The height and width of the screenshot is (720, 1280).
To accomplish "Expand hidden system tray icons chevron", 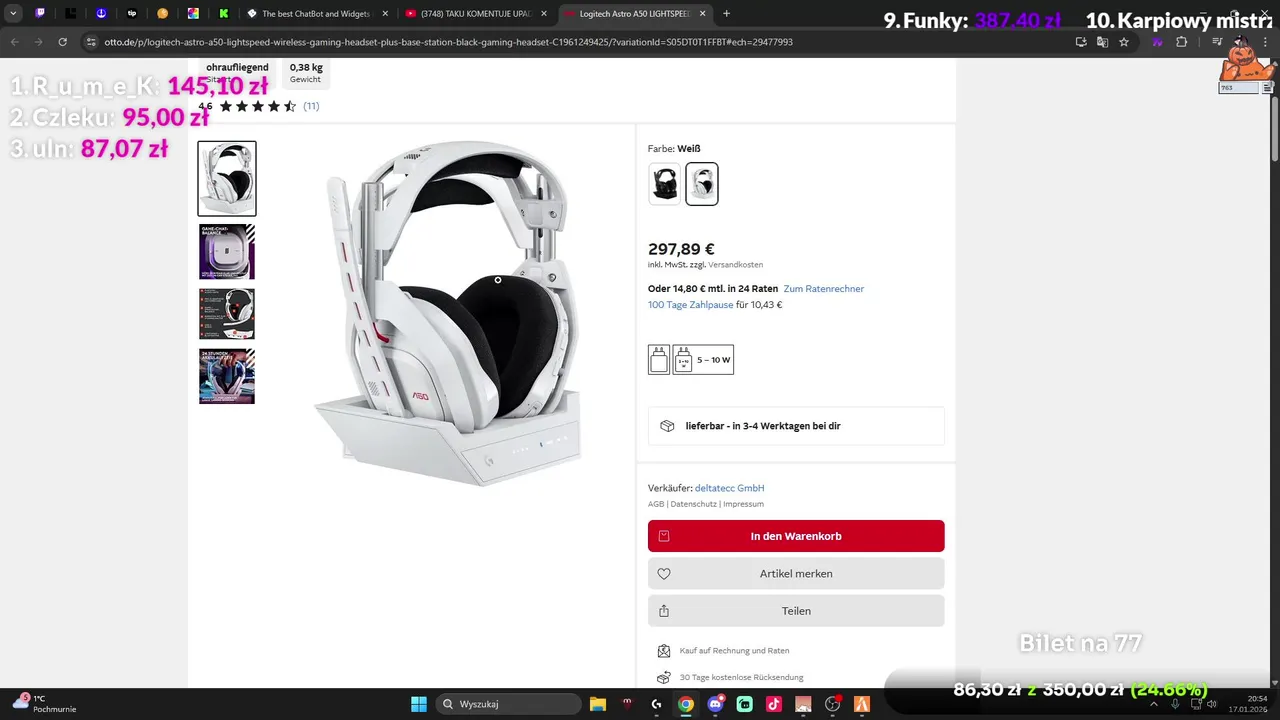I will click(x=1154, y=704).
